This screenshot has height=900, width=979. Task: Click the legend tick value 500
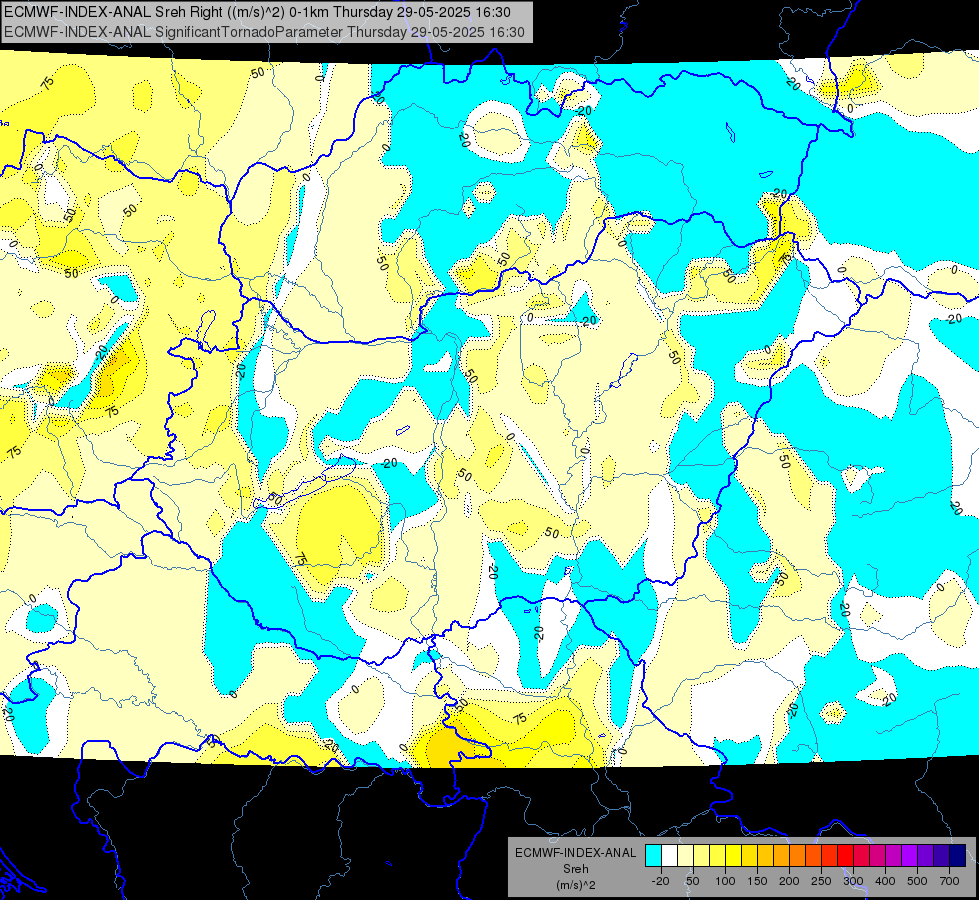click(x=917, y=881)
